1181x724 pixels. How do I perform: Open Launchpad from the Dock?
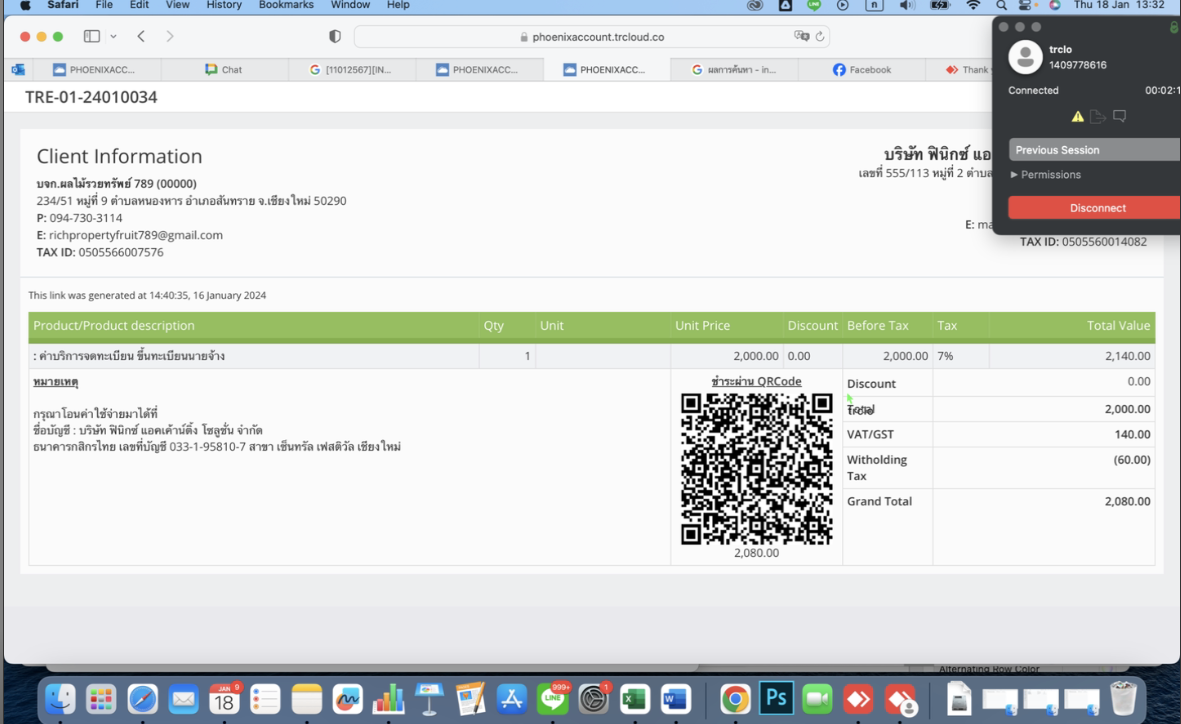101,699
